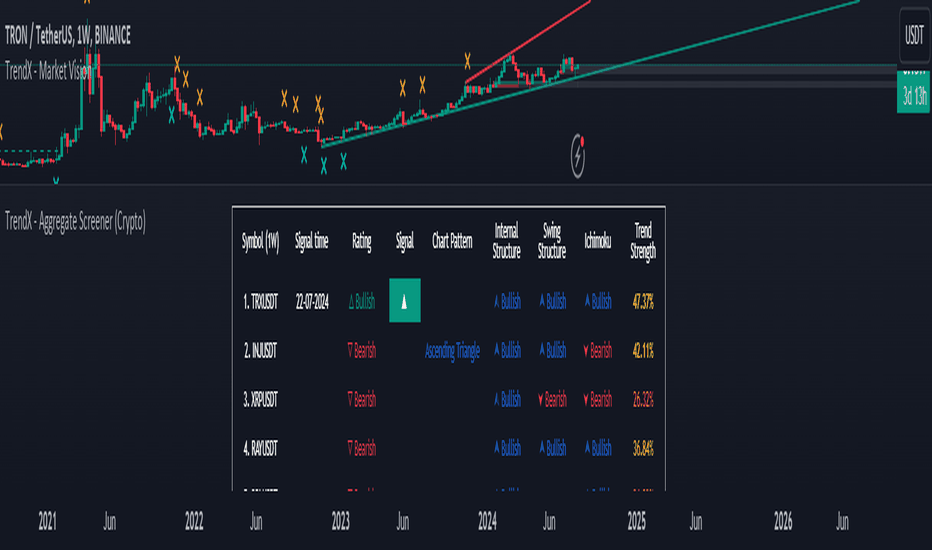The image size is (932, 550).
Task: Click the 22-07-2024 signal time cell
Action: coord(312,302)
